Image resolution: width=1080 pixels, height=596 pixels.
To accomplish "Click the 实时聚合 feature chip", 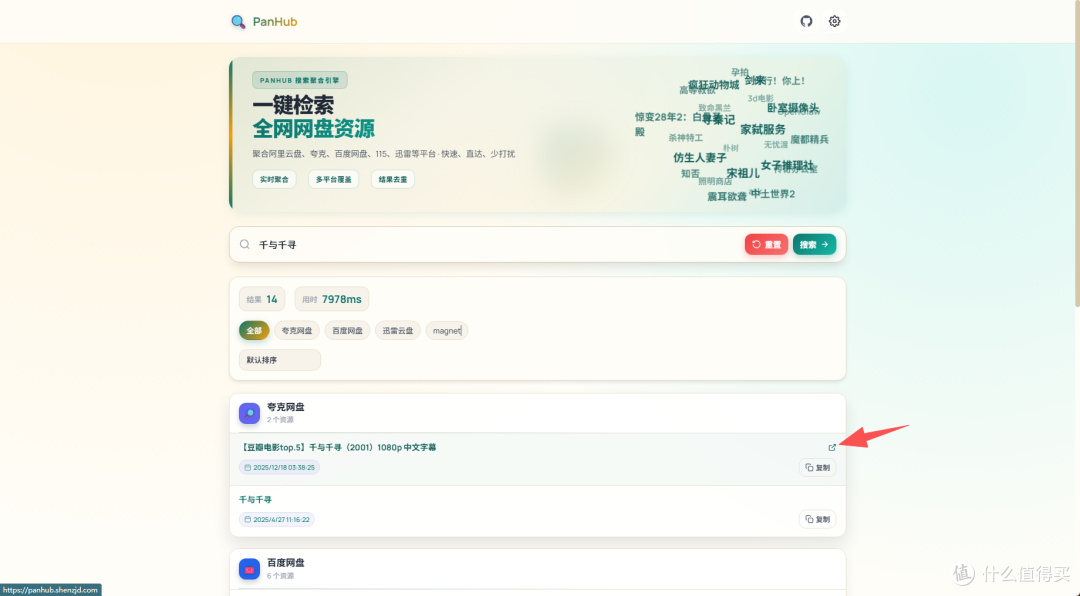I will point(274,179).
